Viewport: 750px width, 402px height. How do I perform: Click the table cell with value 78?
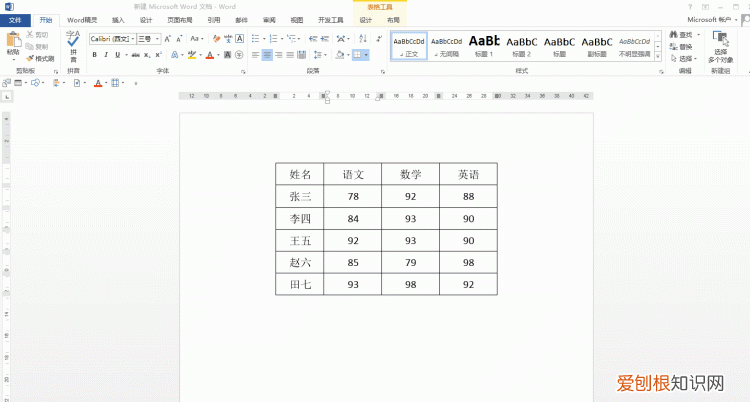[353, 196]
